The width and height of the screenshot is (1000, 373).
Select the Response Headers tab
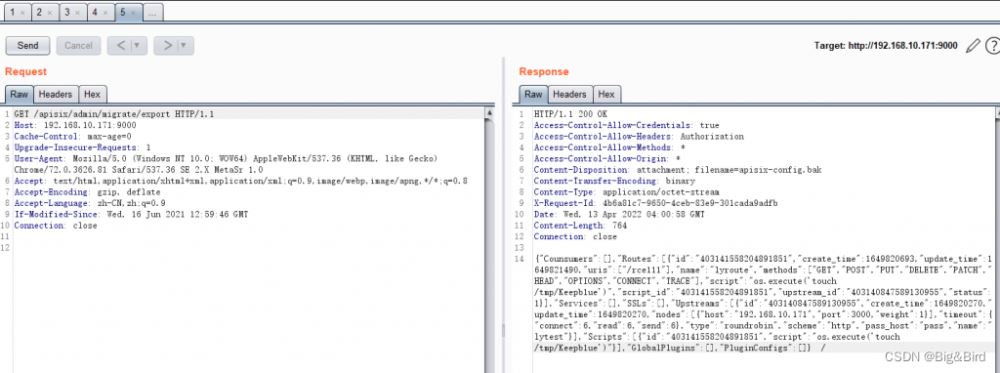[x=570, y=94]
